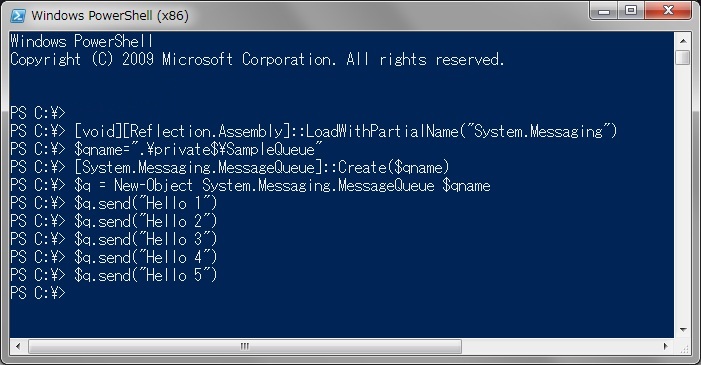Click the $qname SampleQueue assignment line
This screenshot has height=365, width=701.
(166, 149)
